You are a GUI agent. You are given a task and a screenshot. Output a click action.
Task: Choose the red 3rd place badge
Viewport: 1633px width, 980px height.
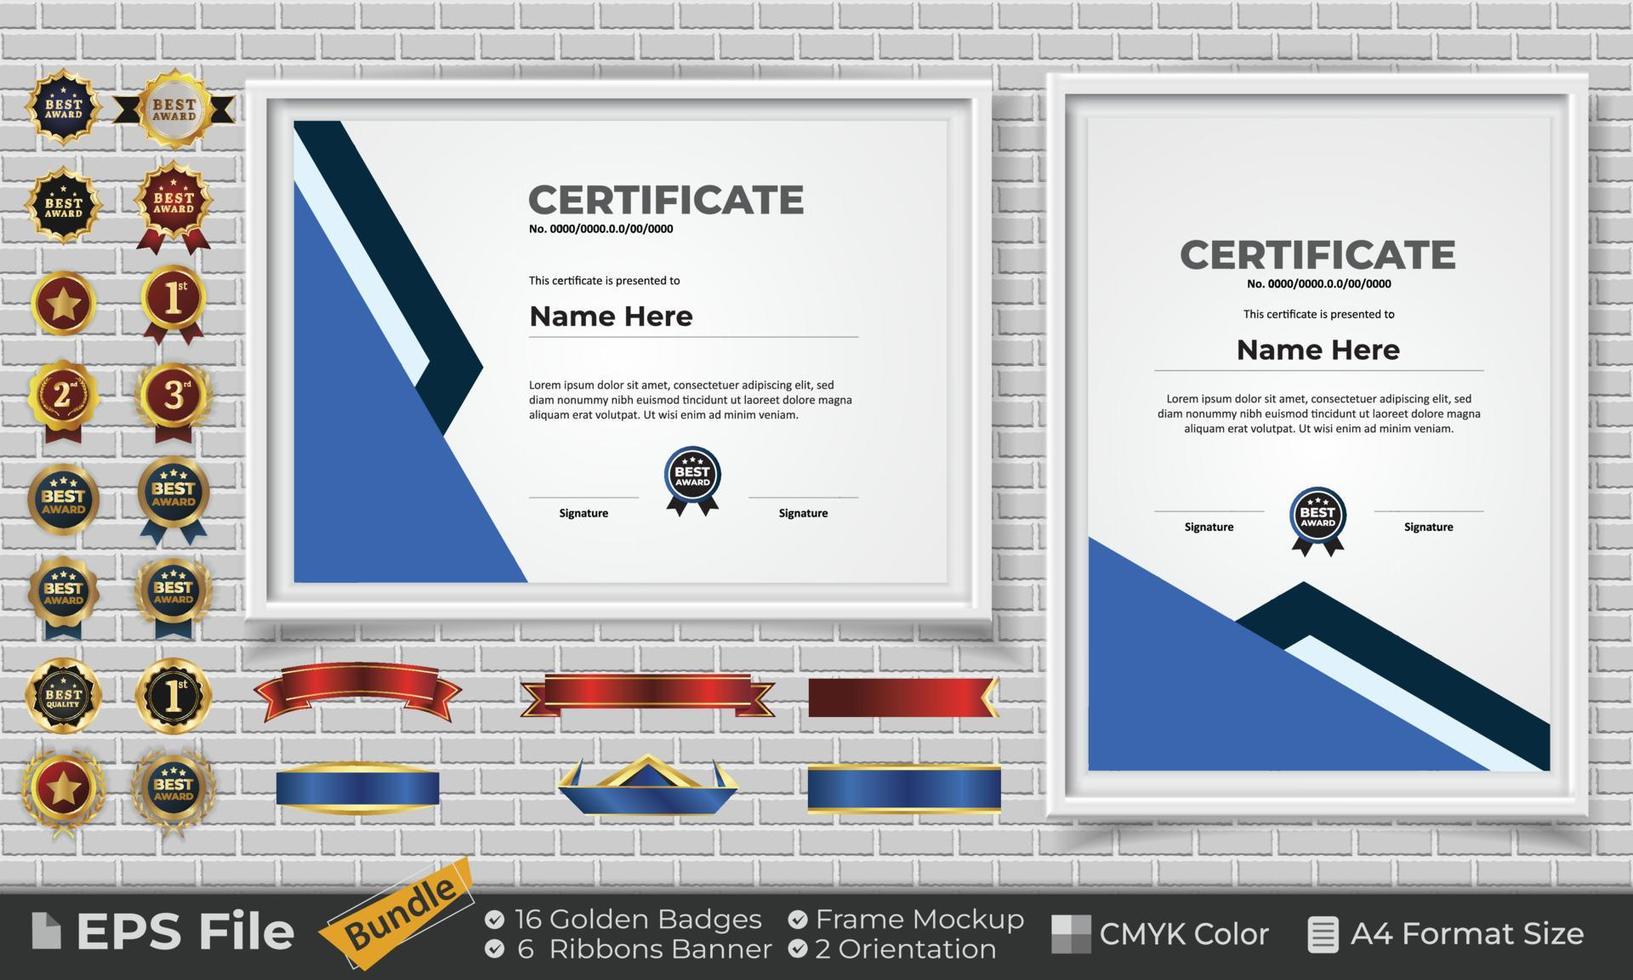coord(174,400)
